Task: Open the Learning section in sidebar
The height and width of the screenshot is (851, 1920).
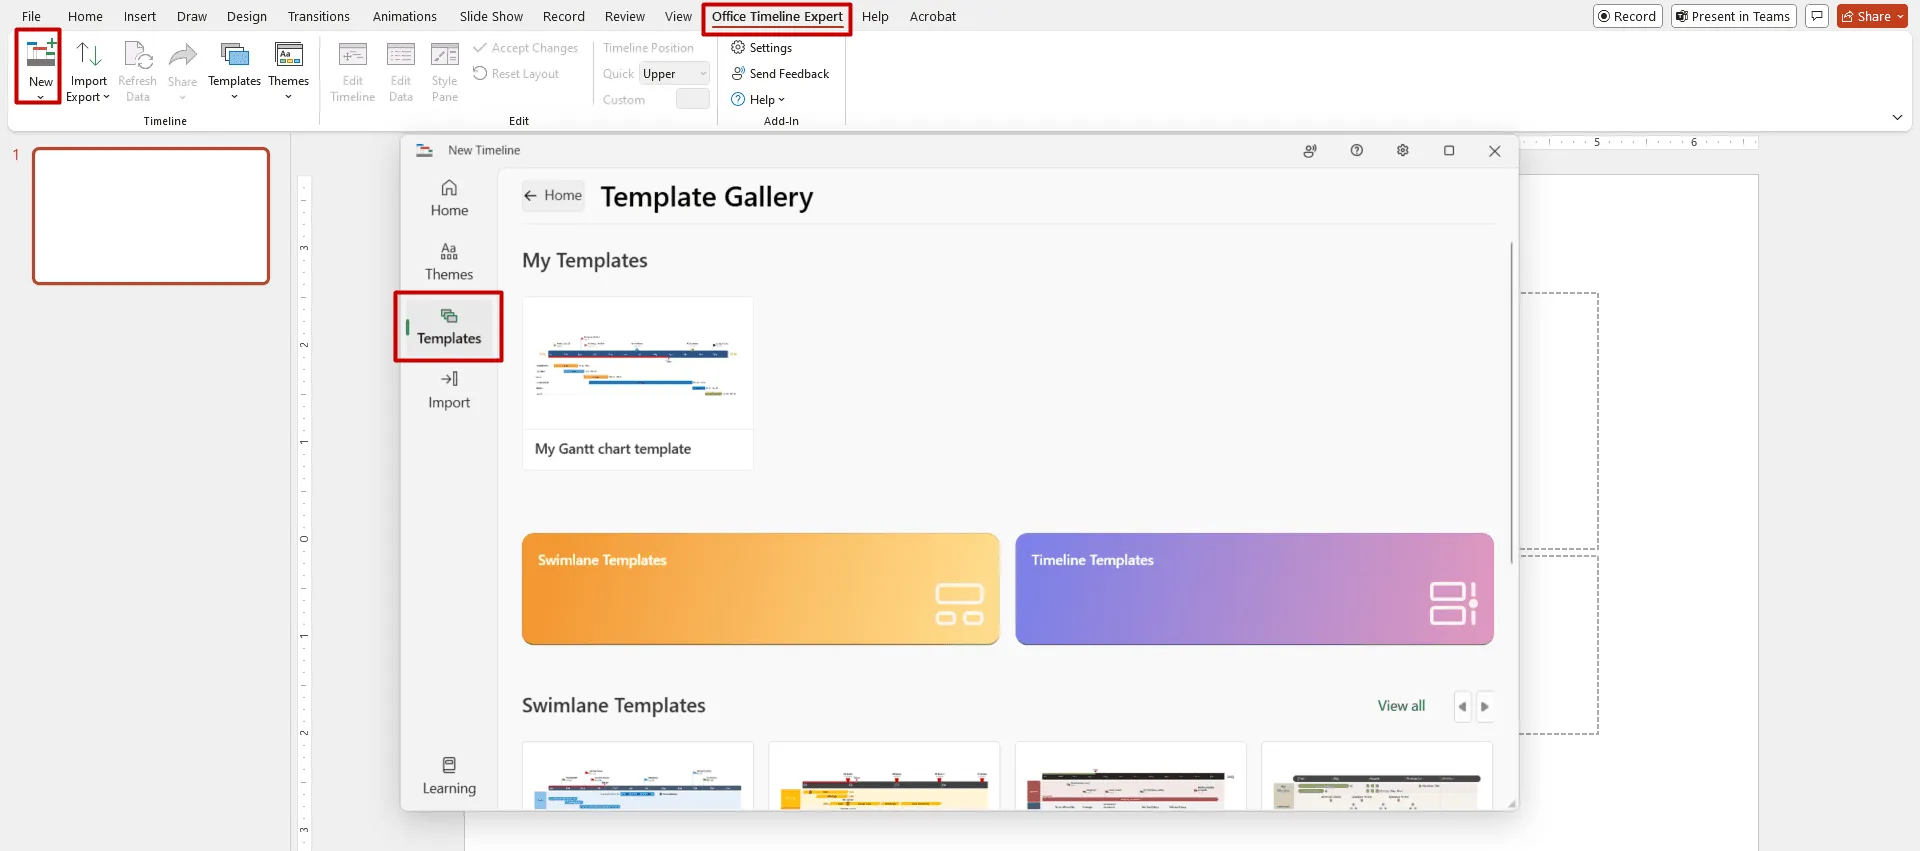Action: click(x=449, y=776)
